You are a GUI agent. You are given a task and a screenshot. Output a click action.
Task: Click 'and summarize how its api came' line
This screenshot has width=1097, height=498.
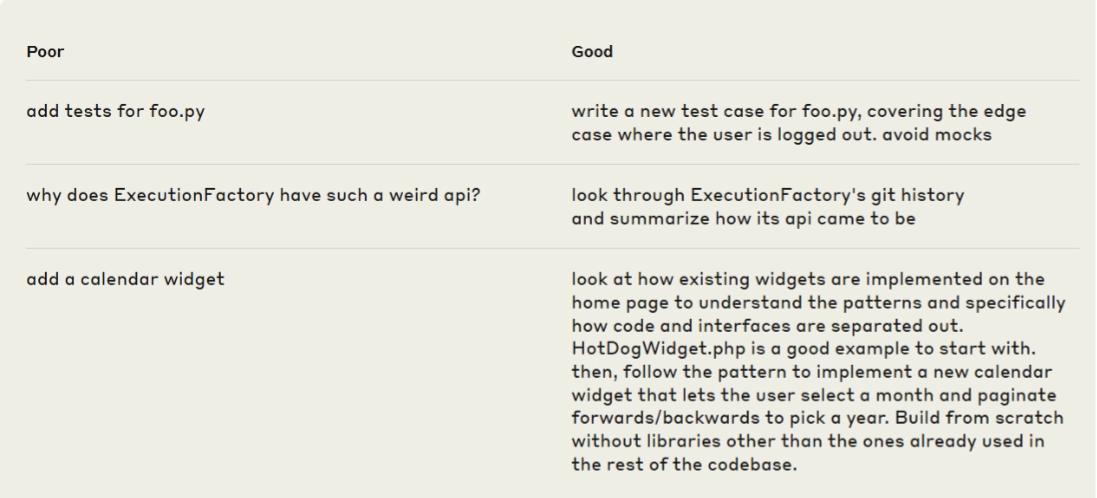click(x=743, y=218)
